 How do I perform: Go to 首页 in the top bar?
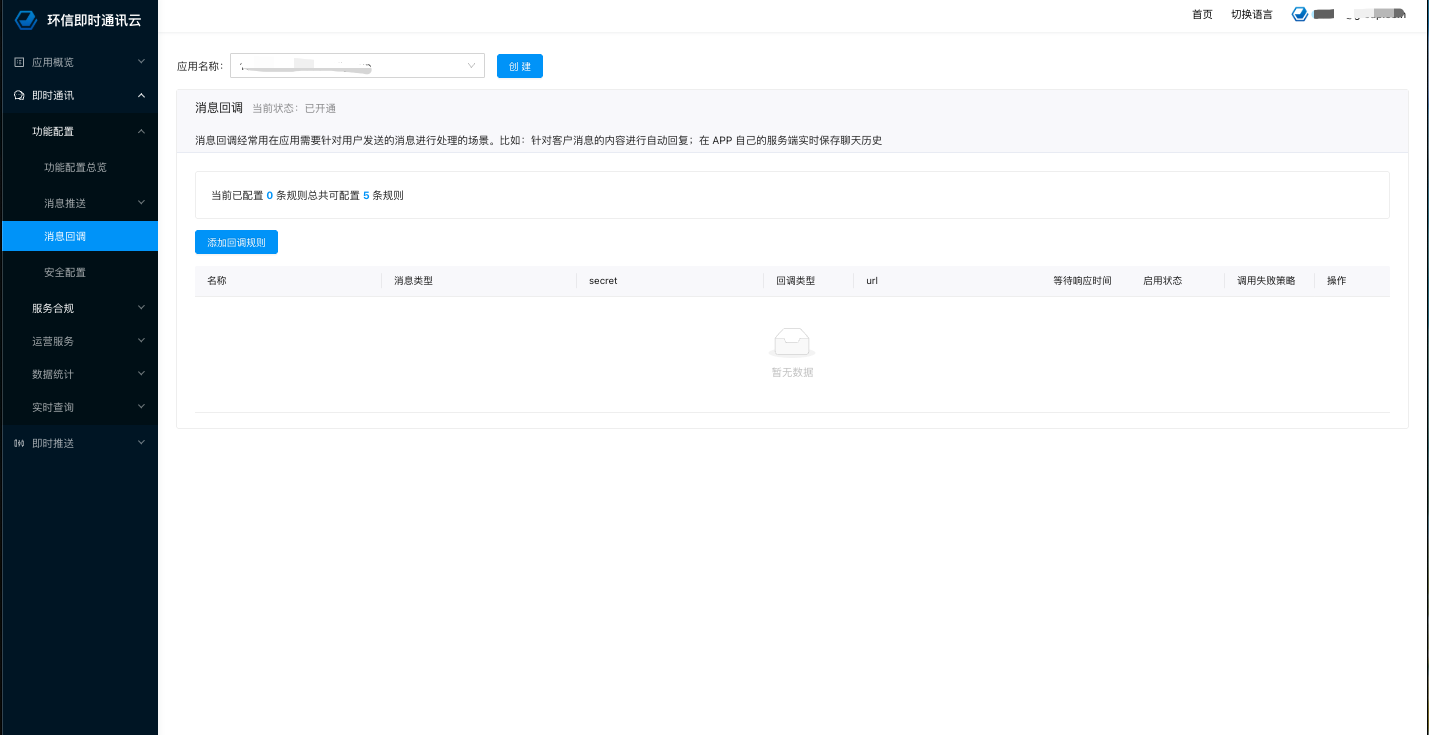[1202, 14]
